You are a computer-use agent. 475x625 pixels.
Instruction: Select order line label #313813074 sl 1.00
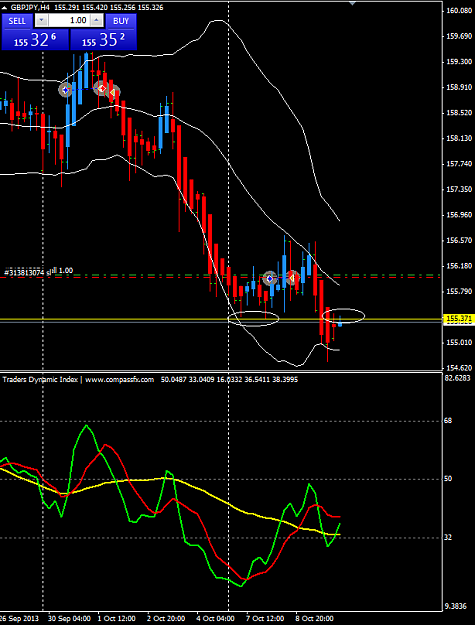pyautogui.click(x=39, y=271)
